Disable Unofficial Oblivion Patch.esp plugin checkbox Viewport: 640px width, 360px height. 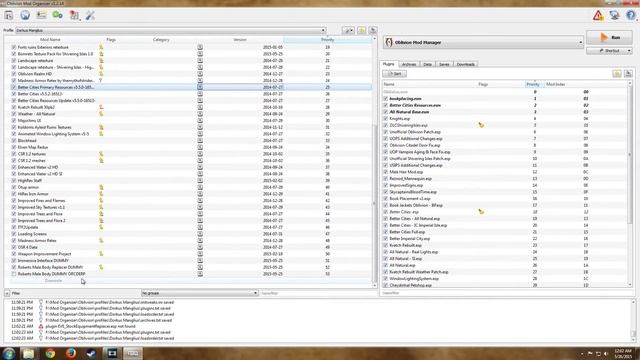click(x=385, y=132)
